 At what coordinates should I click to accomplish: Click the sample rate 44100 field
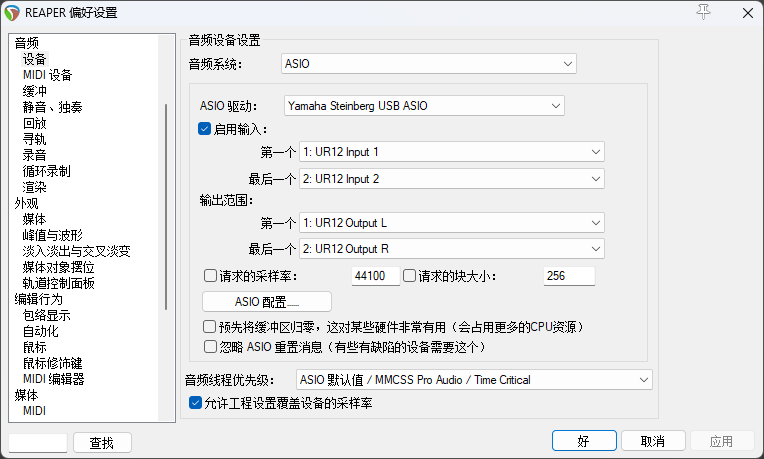(x=375, y=276)
